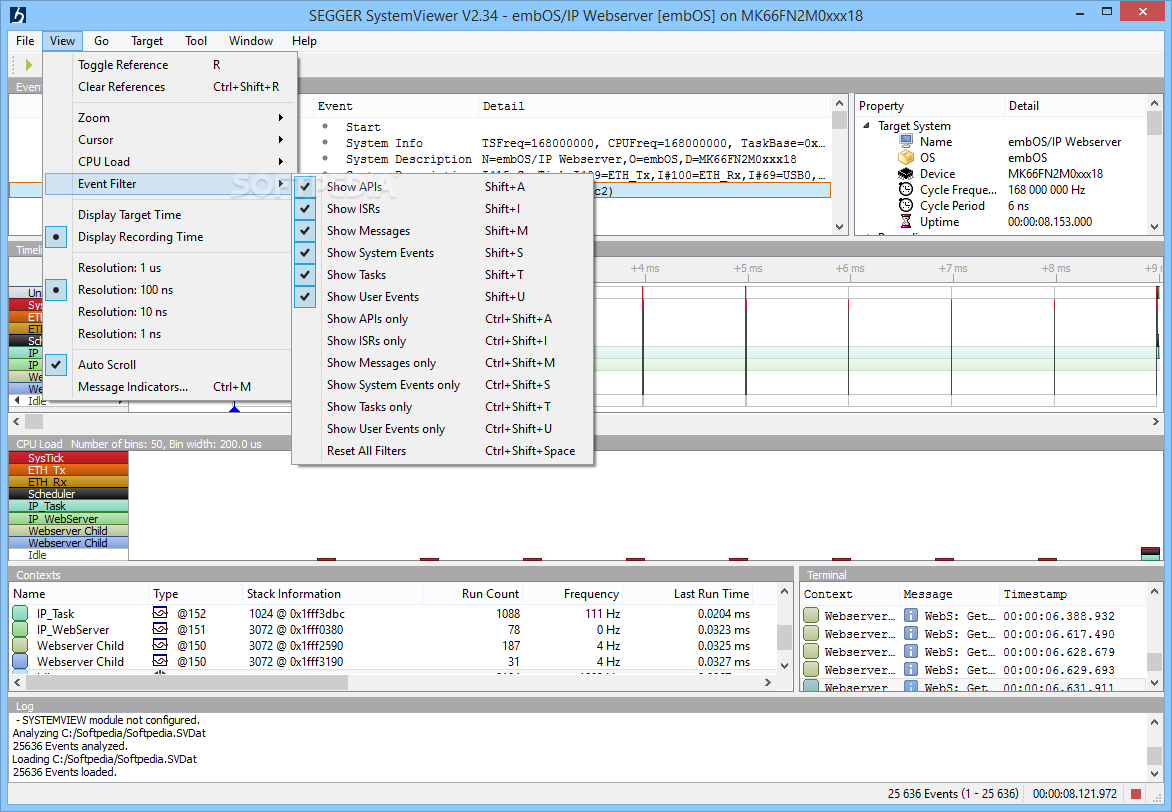Click the OS package icon in properties
Viewport: 1172px width, 812px height.
point(906,158)
